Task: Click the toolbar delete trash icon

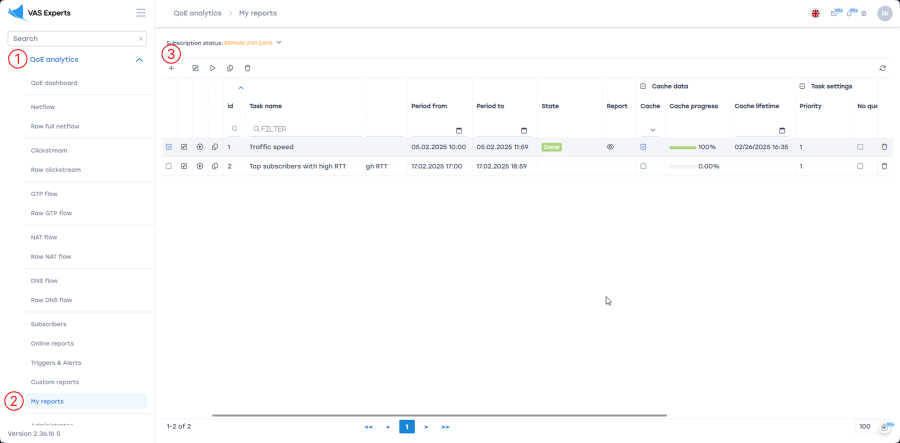Action: click(248, 68)
